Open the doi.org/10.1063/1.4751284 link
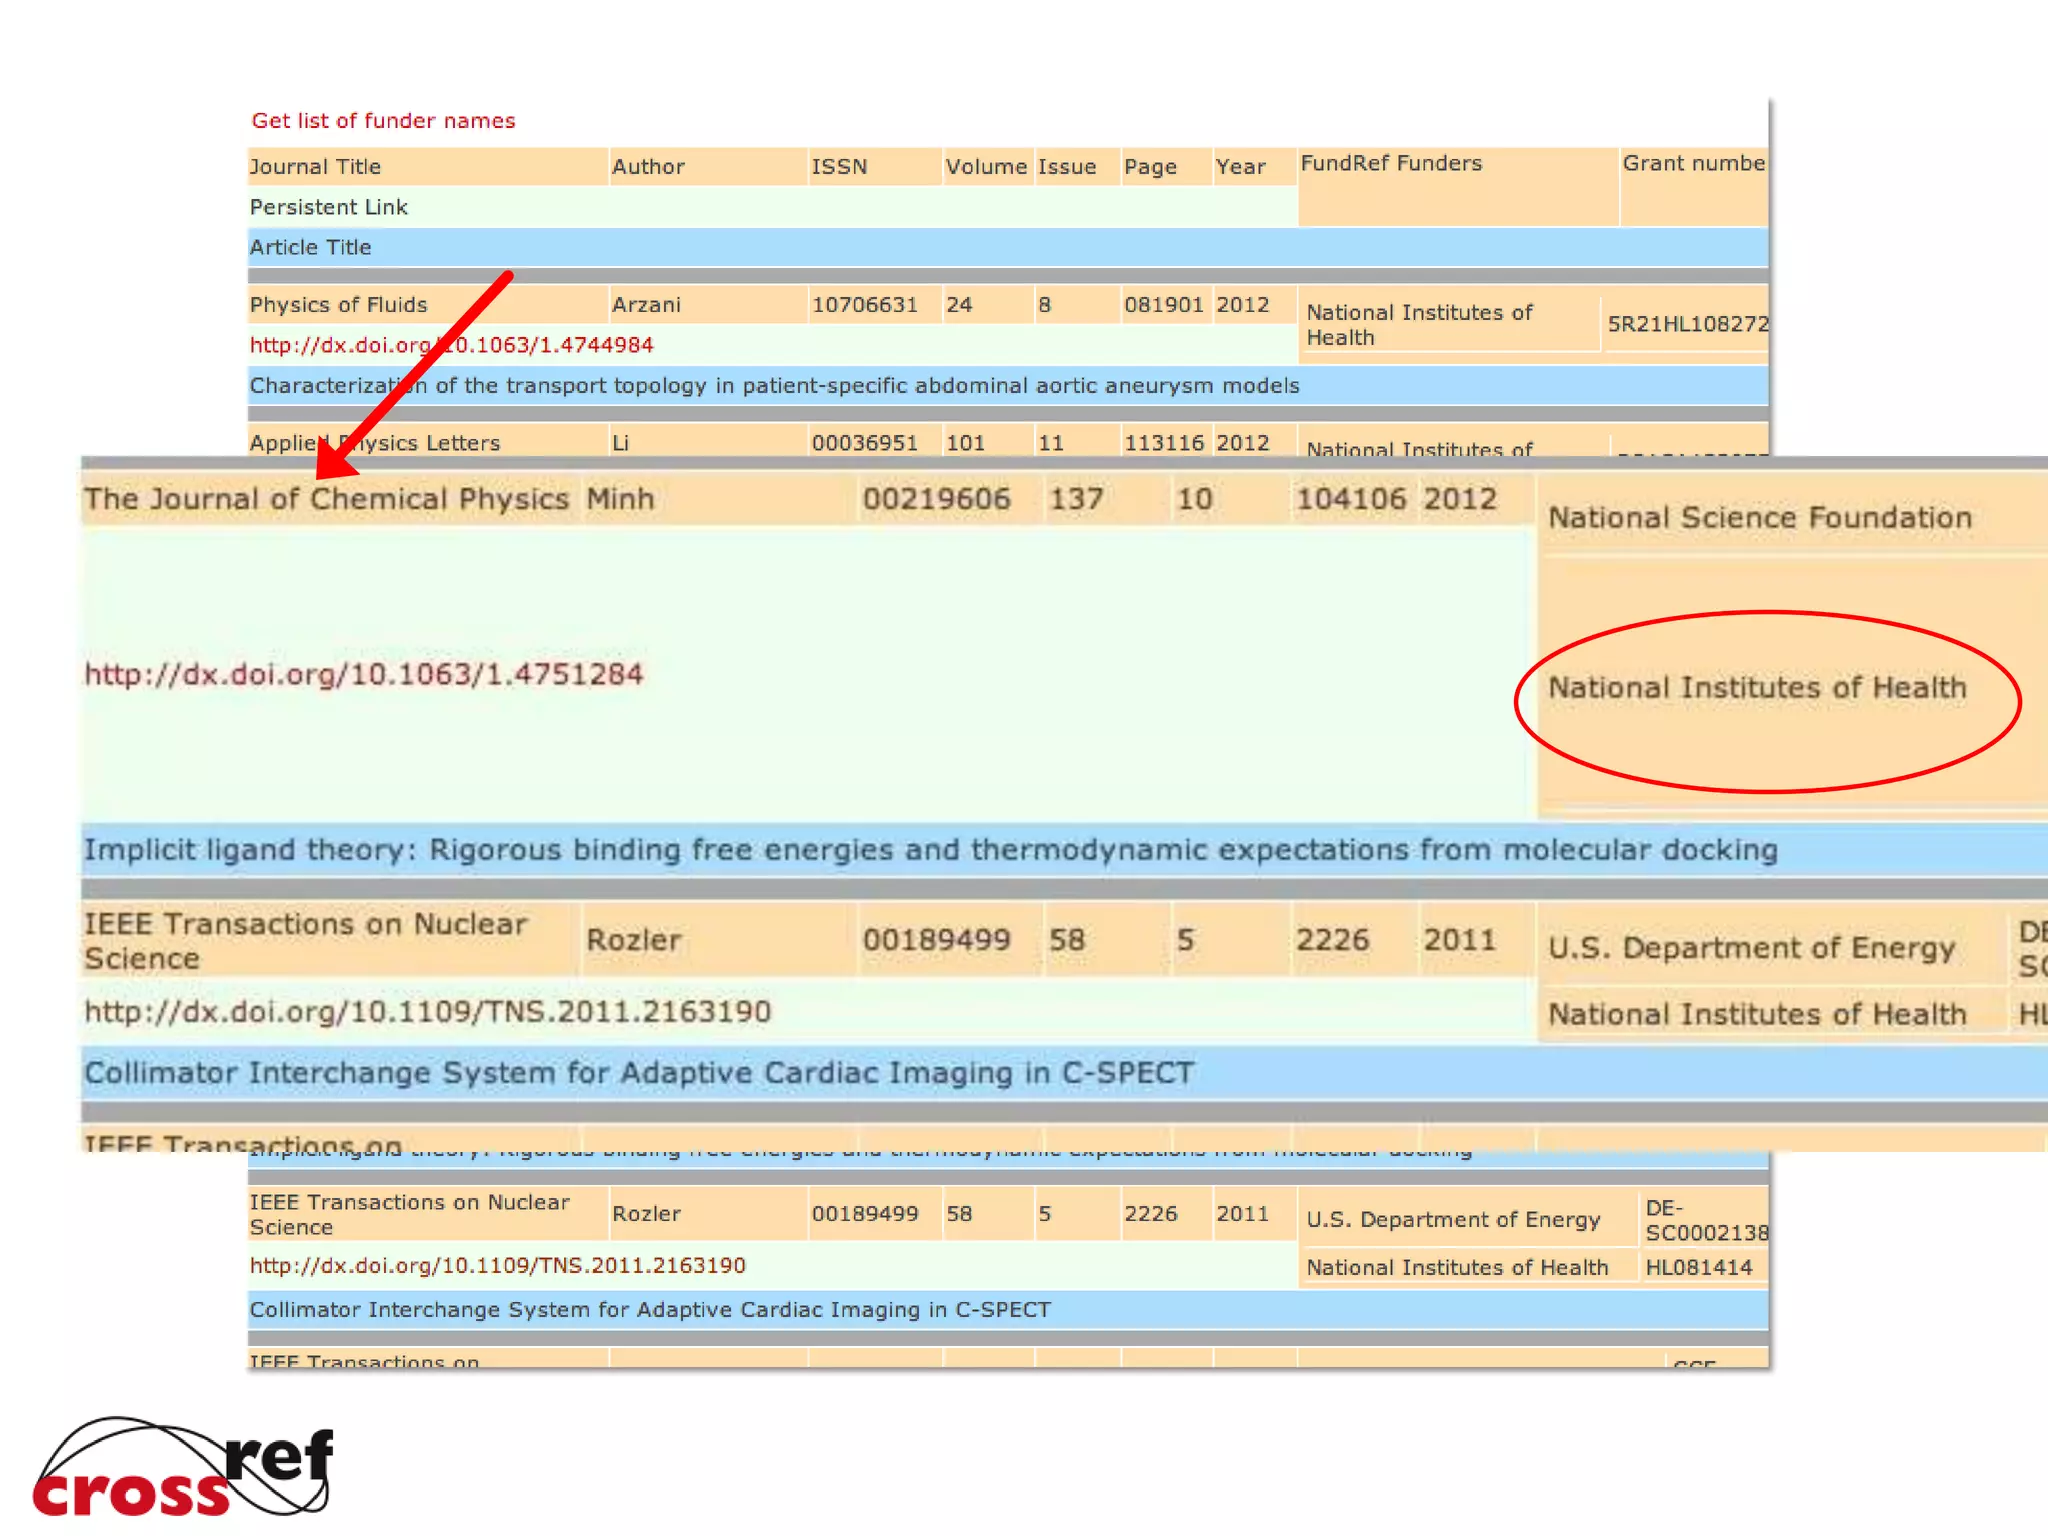 tap(363, 674)
